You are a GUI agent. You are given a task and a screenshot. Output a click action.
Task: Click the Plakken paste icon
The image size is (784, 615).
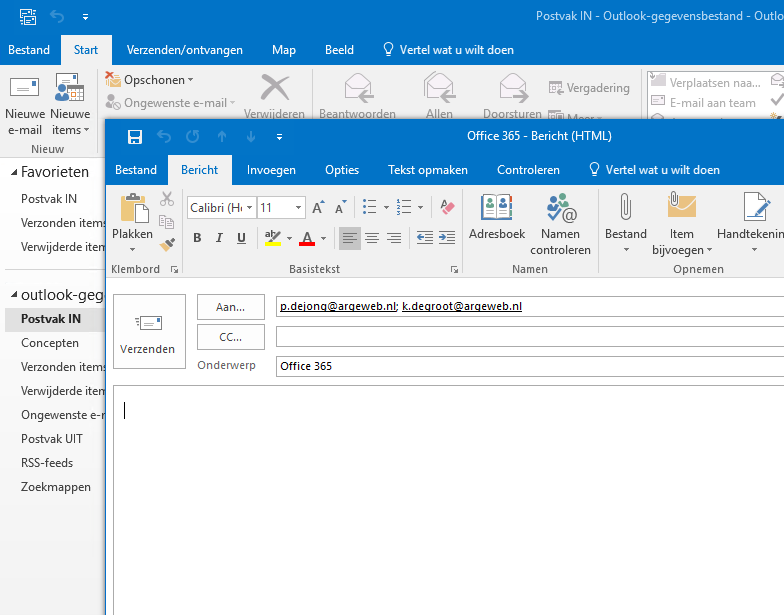point(134,208)
